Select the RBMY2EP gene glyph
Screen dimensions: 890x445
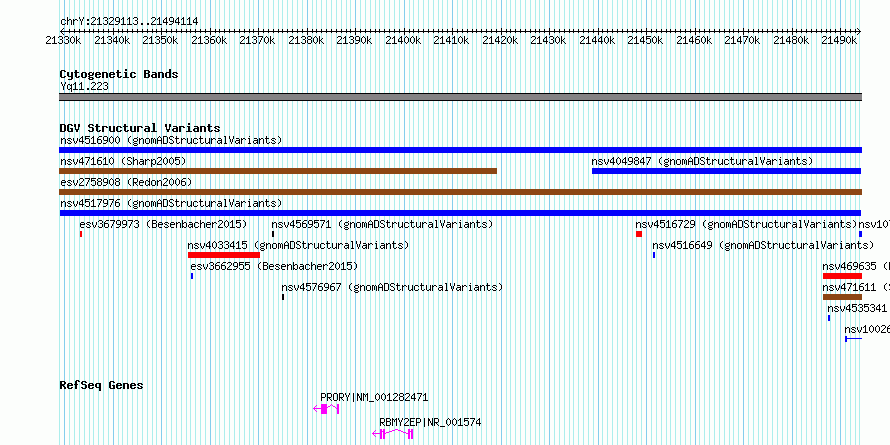point(392,434)
